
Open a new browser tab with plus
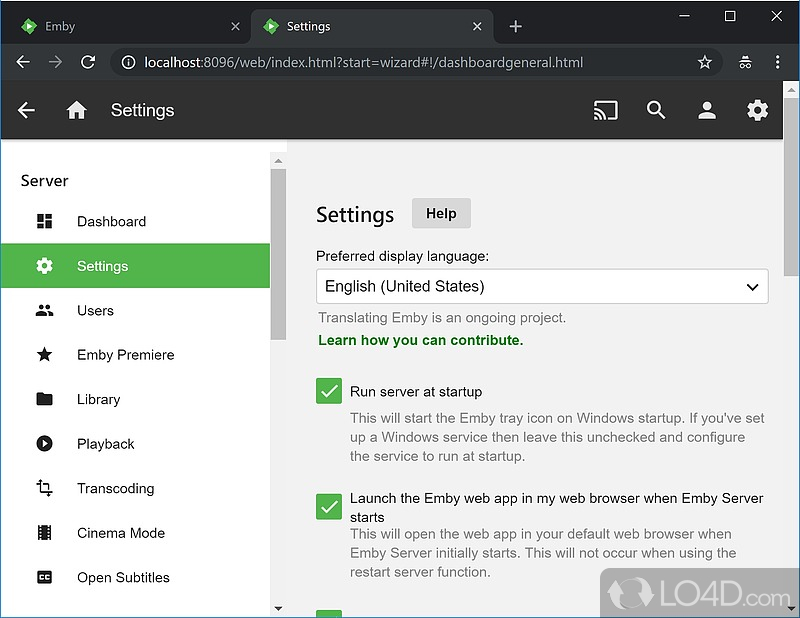[515, 26]
